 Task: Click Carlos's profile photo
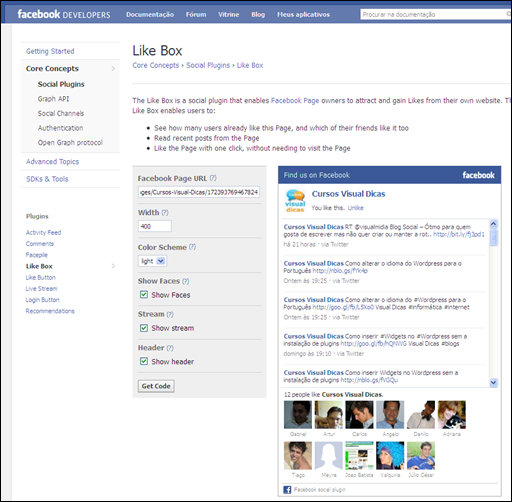point(359,415)
